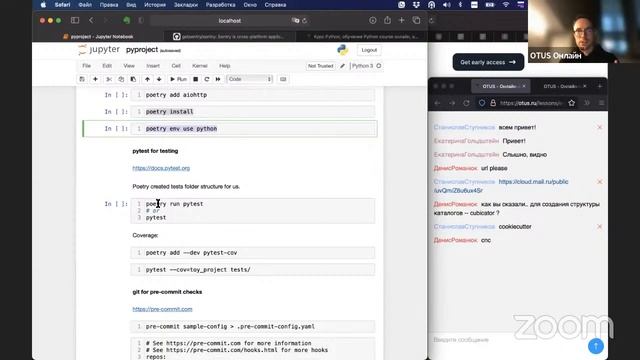Cut selected cells with the scissors icon
Viewport: 640px width, 360px height.
(x=109, y=79)
